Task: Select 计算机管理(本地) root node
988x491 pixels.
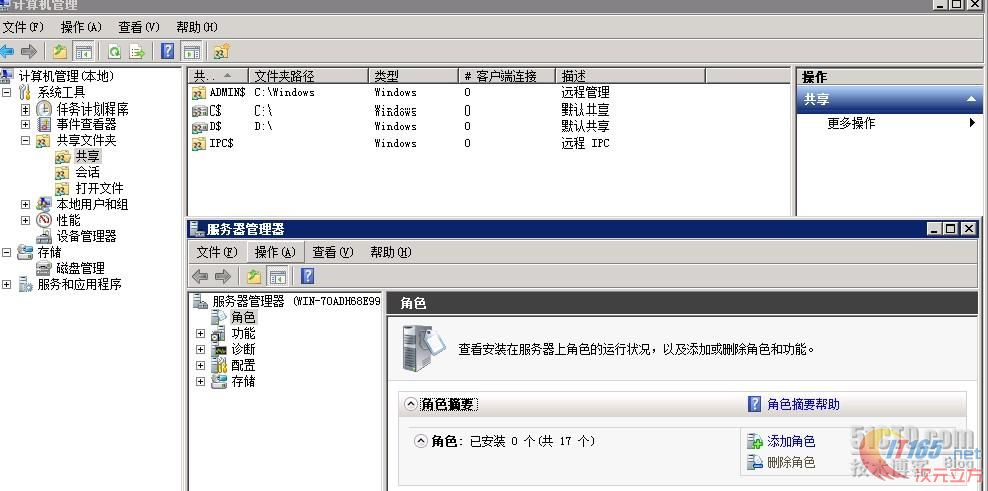Action: [66, 76]
